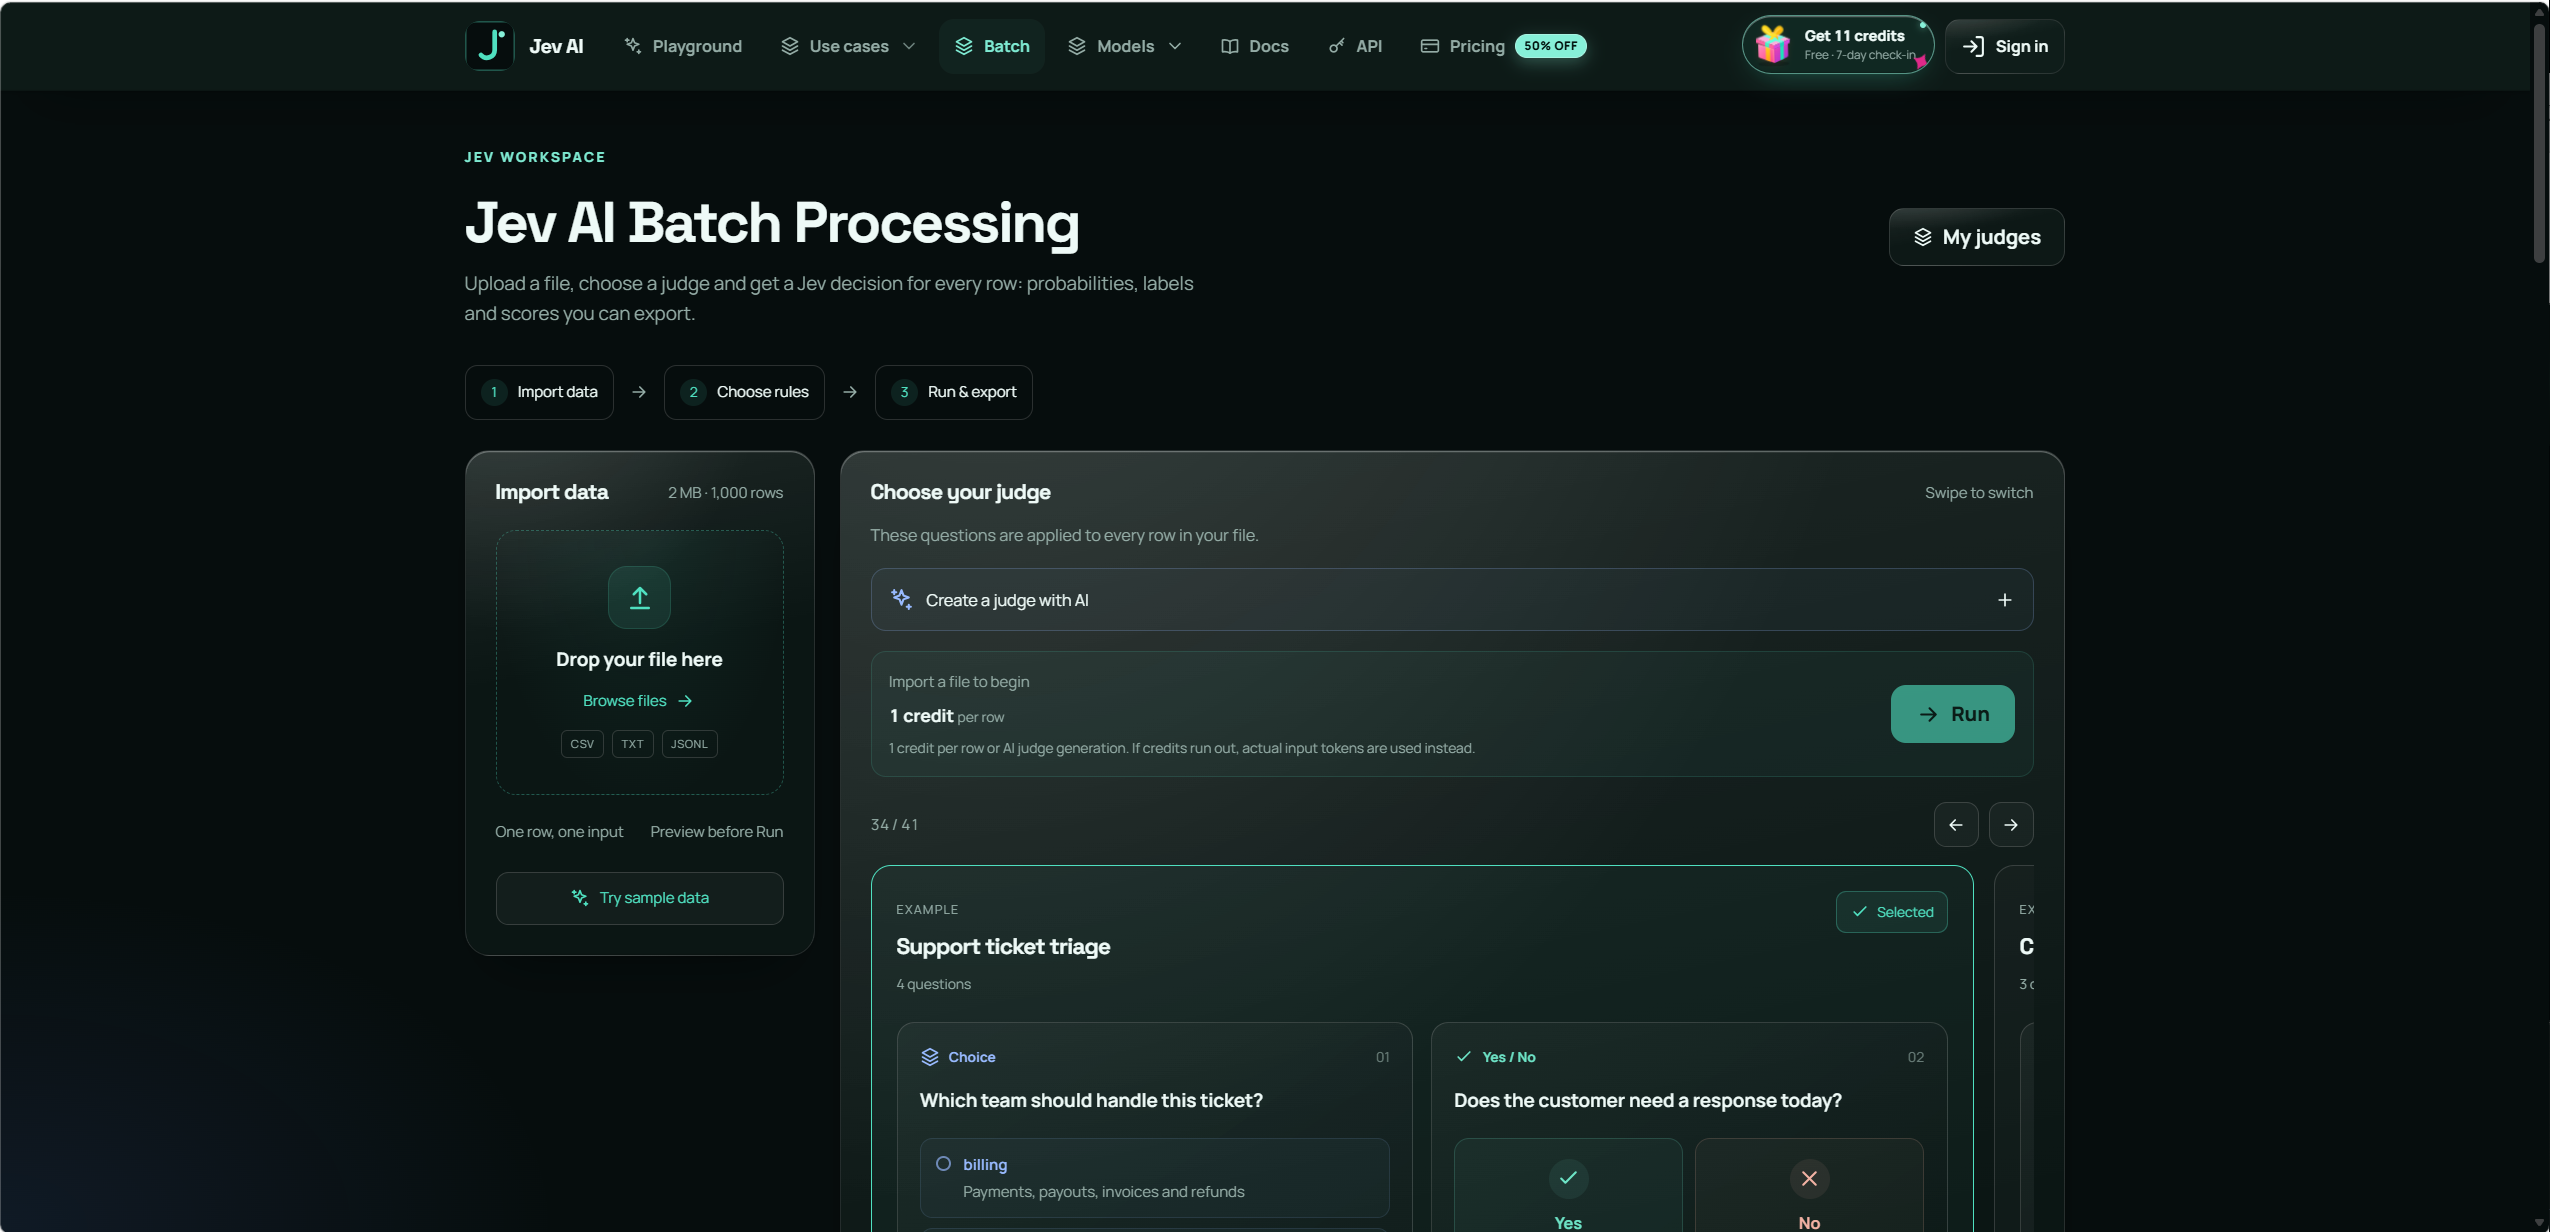Expand the Create a judge with AI panel
The height and width of the screenshot is (1232, 2550).
[x=1451, y=600]
